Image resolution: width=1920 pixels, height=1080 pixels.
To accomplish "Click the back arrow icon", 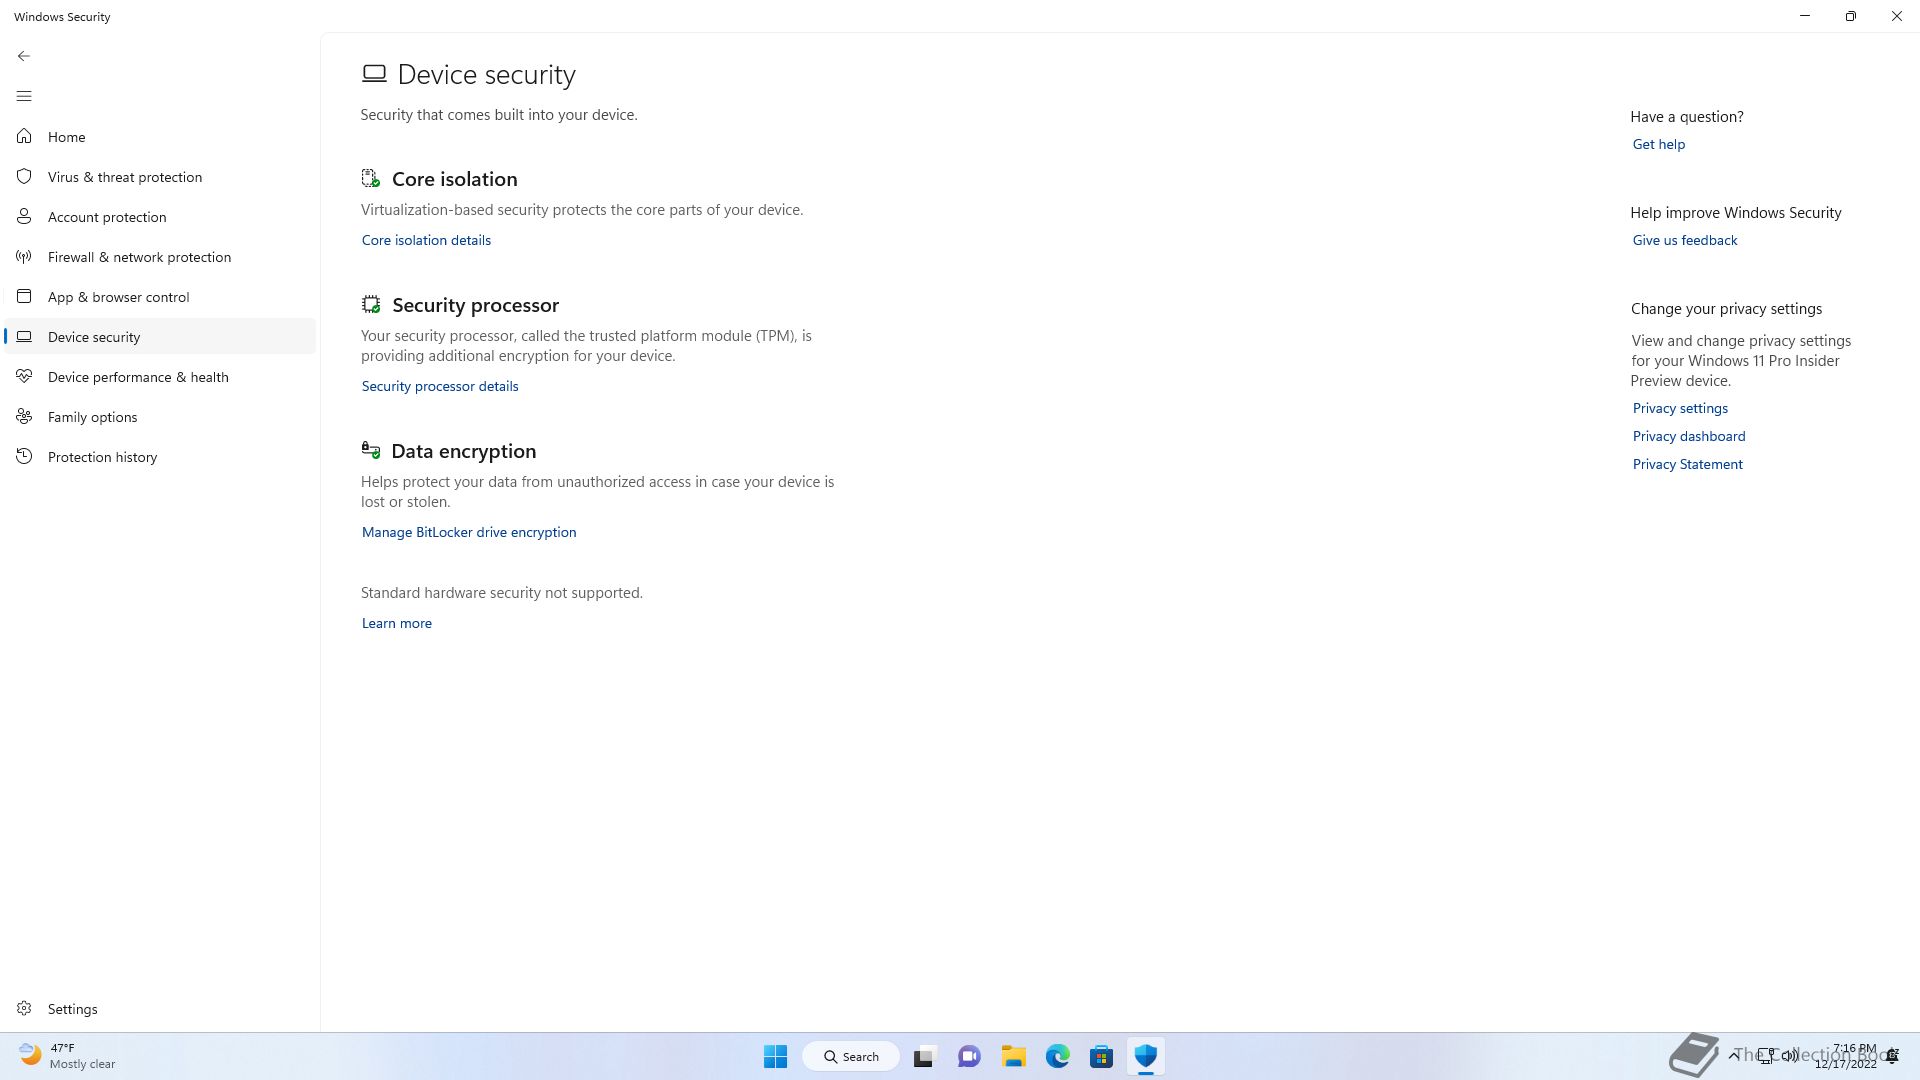I will pos(24,56).
